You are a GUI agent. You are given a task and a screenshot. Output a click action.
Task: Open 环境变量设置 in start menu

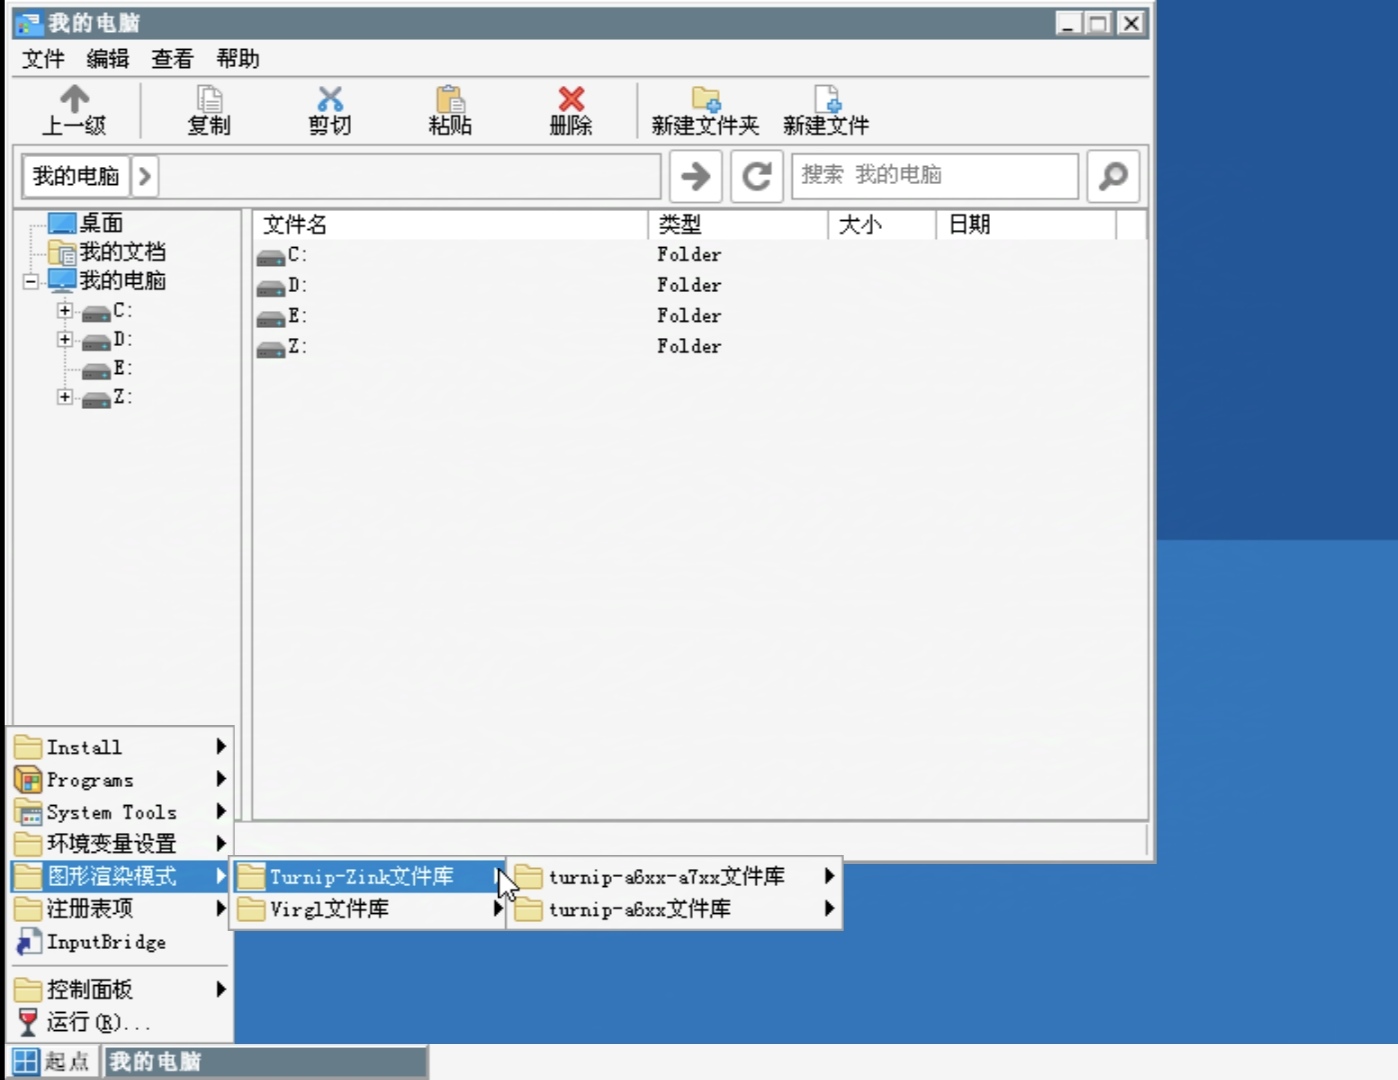(x=121, y=844)
